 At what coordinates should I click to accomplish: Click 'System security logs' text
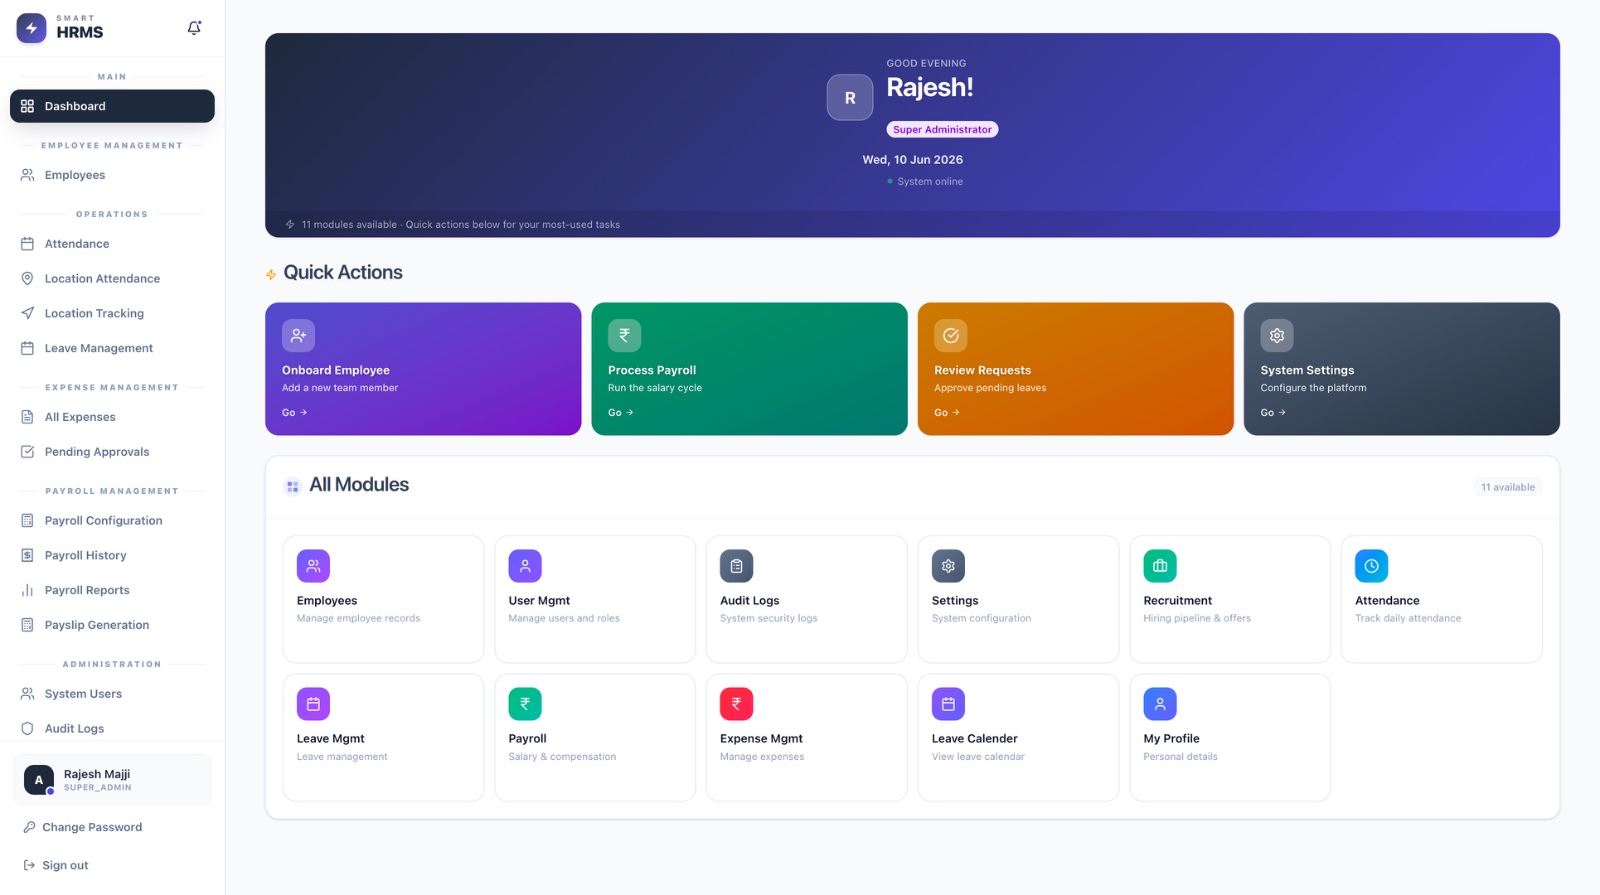point(768,618)
